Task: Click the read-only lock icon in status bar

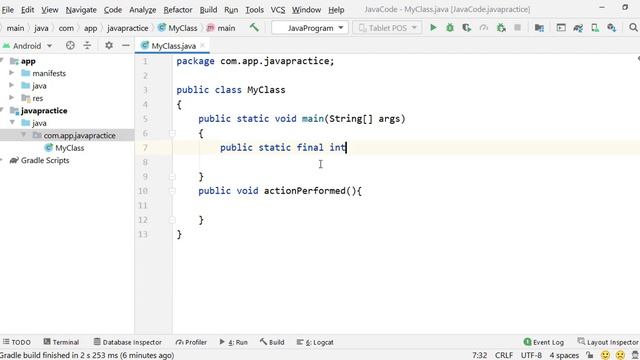Action: coord(589,355)
